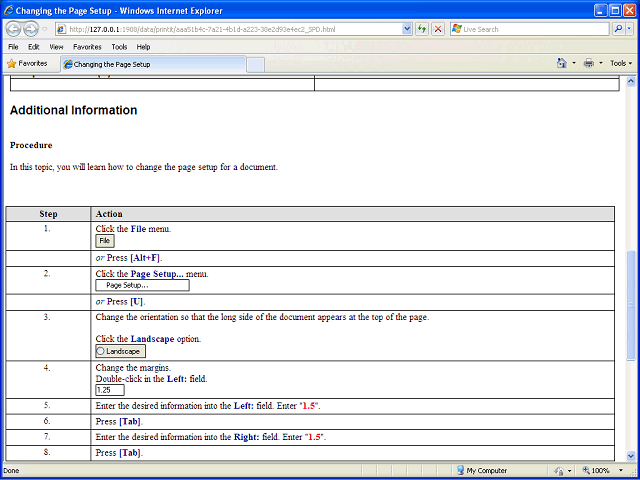
Task: Click step 6 'Press [Tab].' text
Action: (x=119, y=422)
